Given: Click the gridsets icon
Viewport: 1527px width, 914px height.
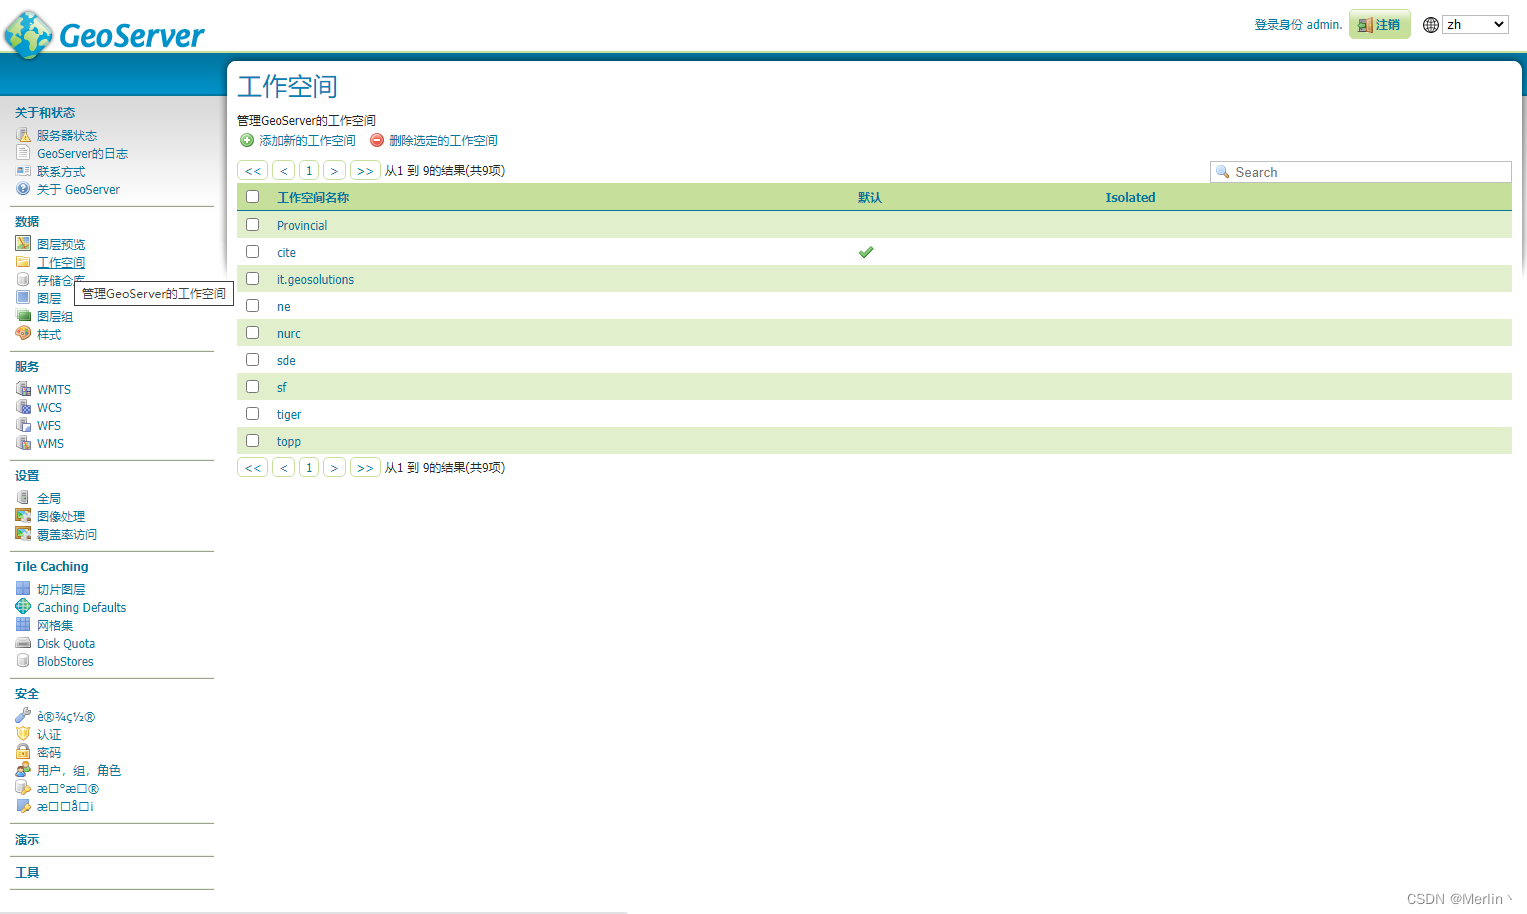Looking at the screenshot, I should coord(23,625).
